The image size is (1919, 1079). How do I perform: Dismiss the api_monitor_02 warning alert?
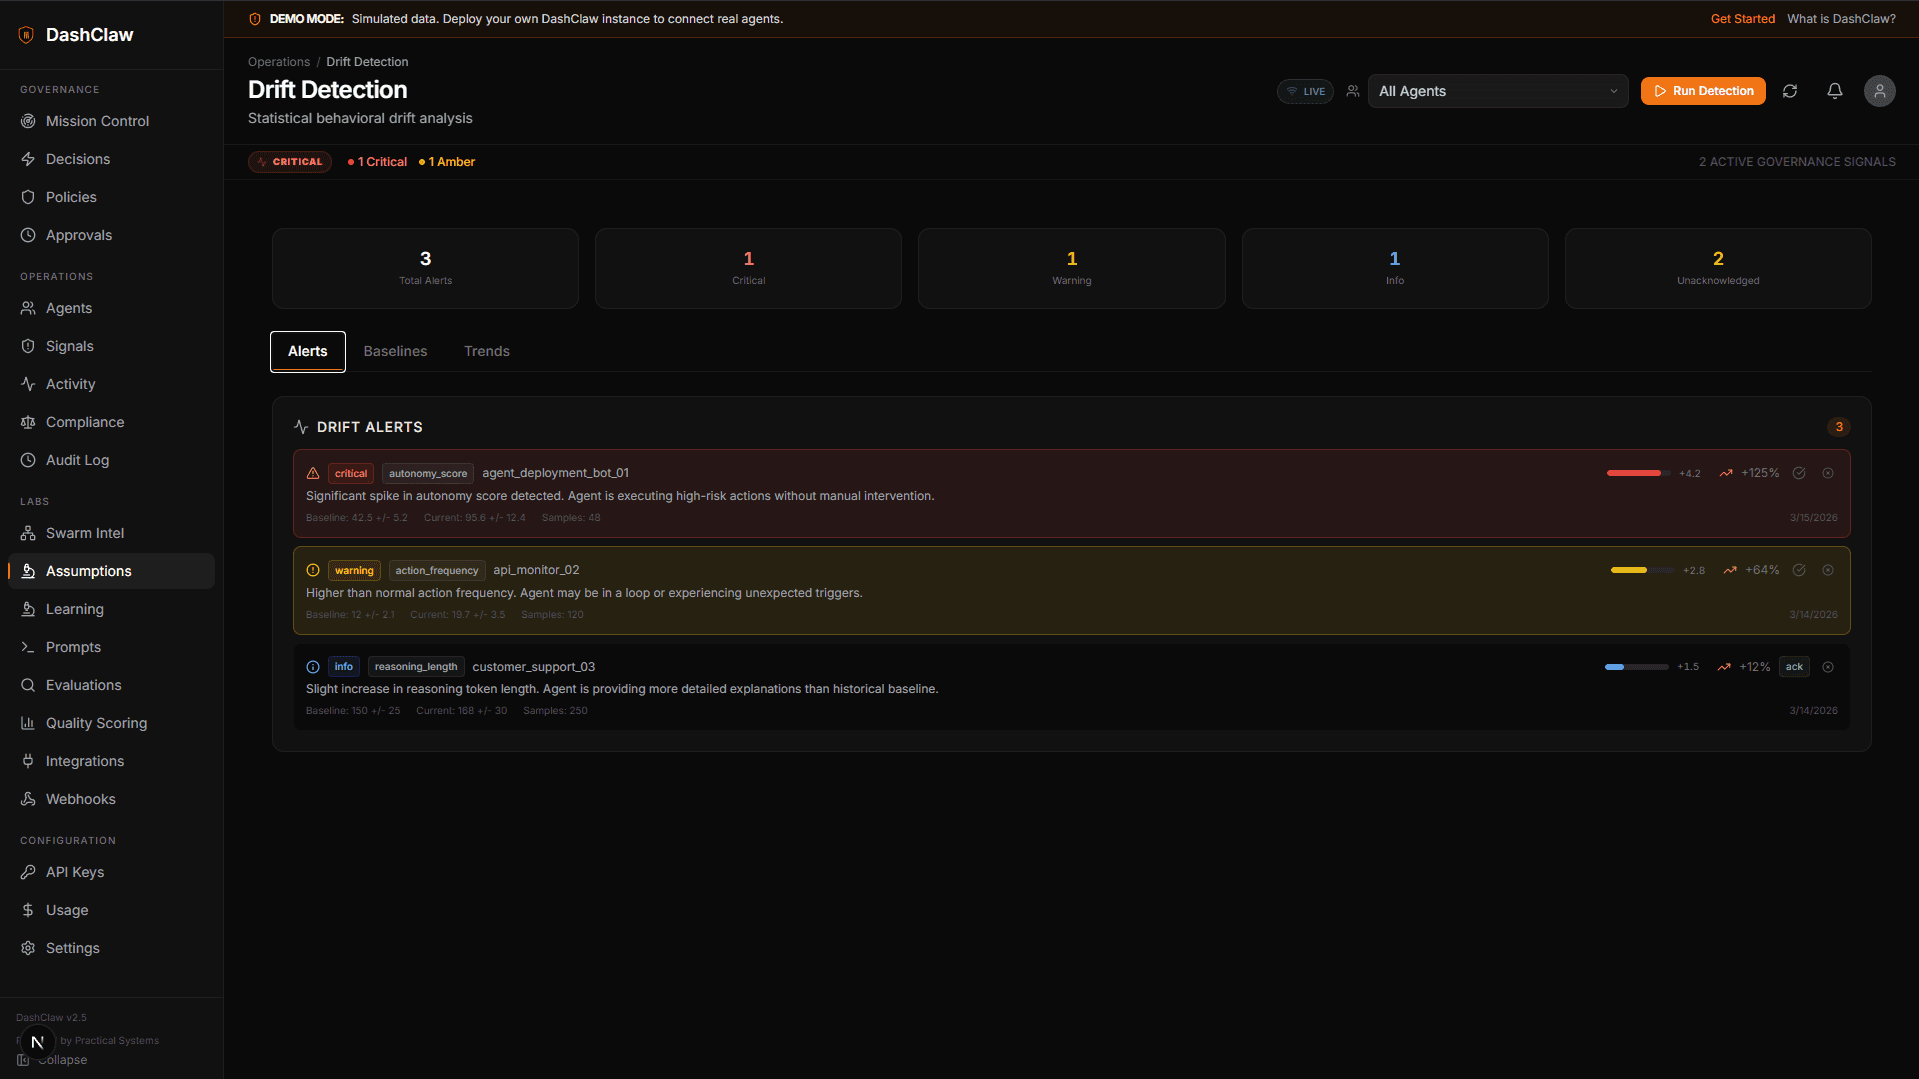tap(1829, 570)
